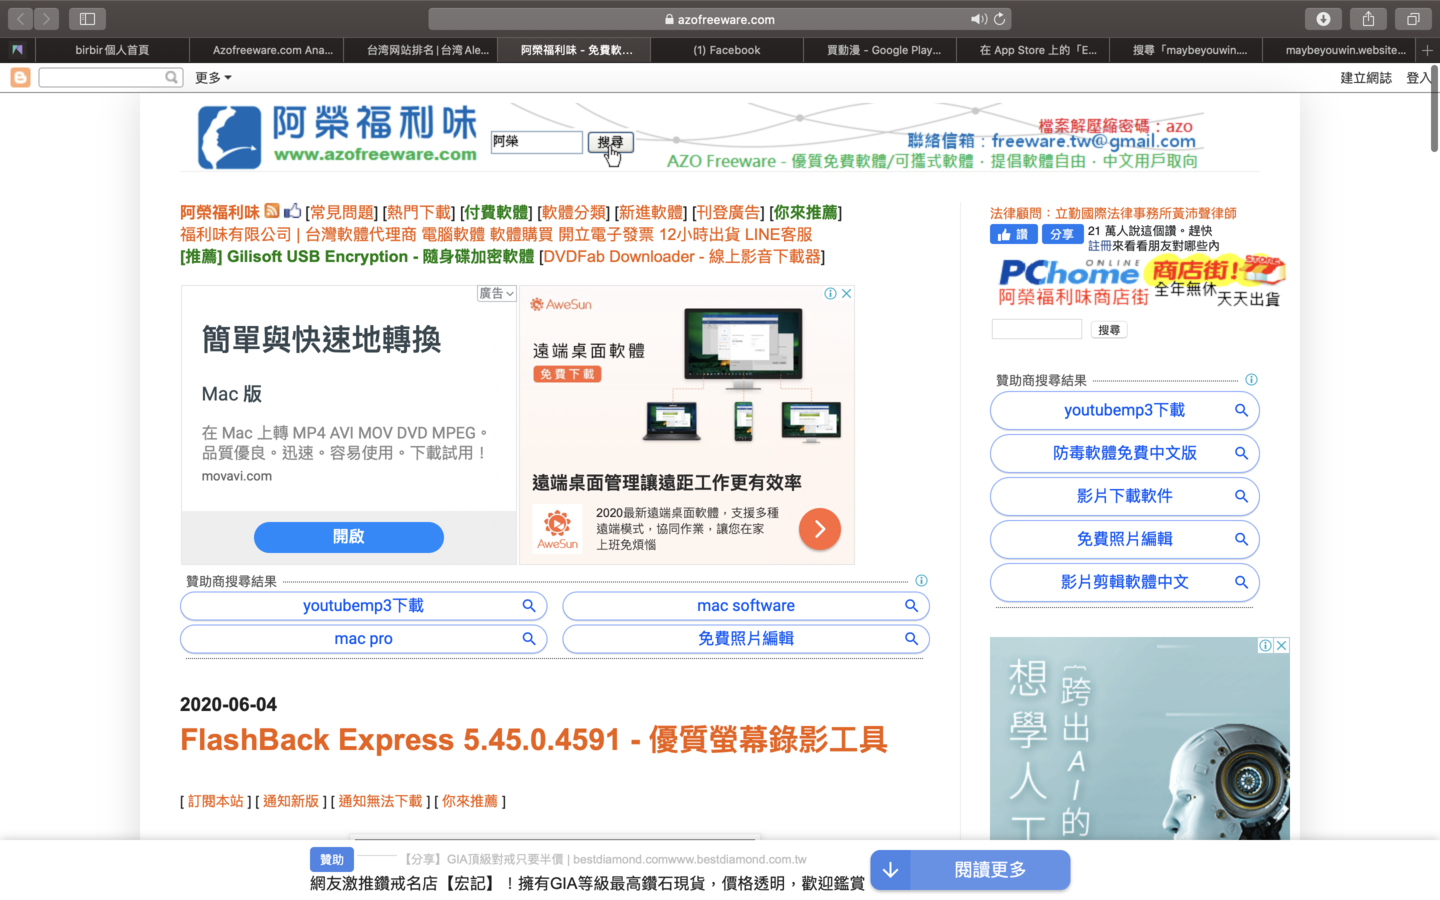
Task: Open the Share button in Safari toolbar
Action: point(1368,19)
